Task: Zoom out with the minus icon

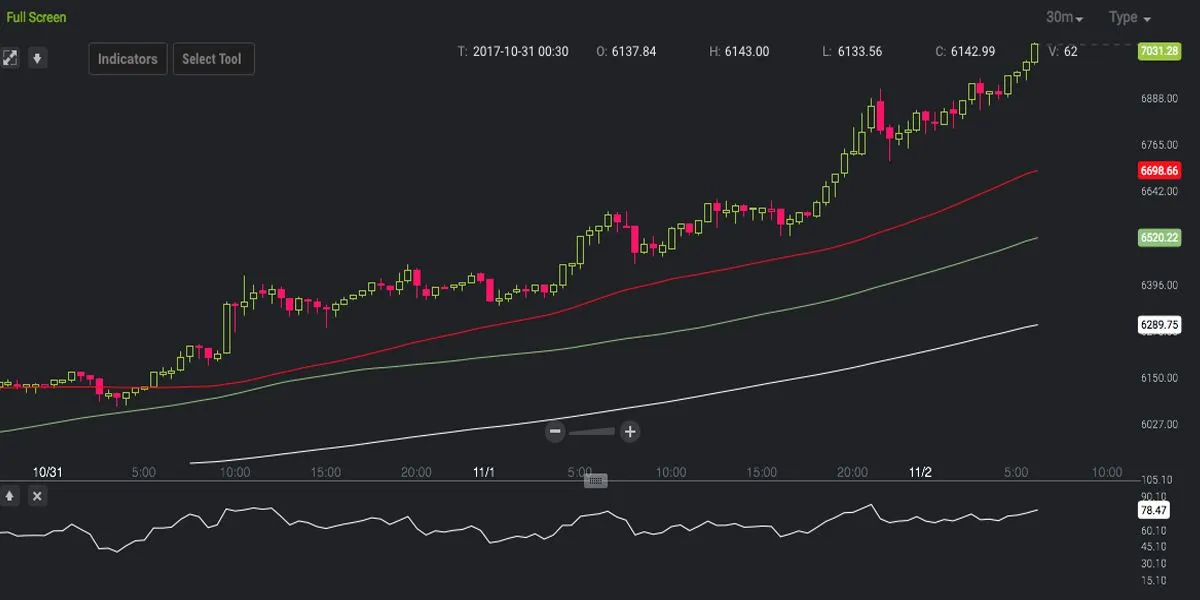Action: (x=556, y=432)
